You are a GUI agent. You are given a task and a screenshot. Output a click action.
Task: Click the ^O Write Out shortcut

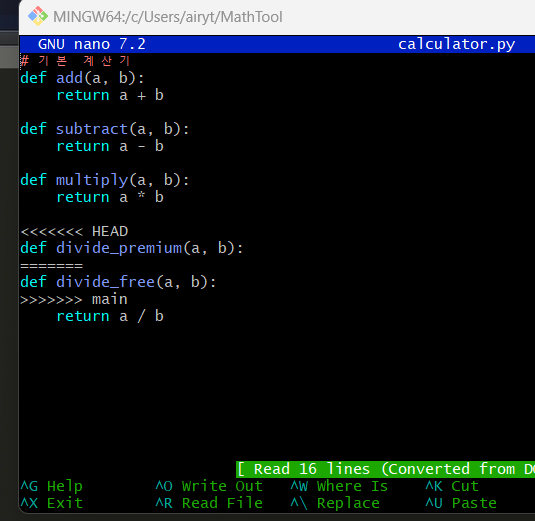point(209,486)
